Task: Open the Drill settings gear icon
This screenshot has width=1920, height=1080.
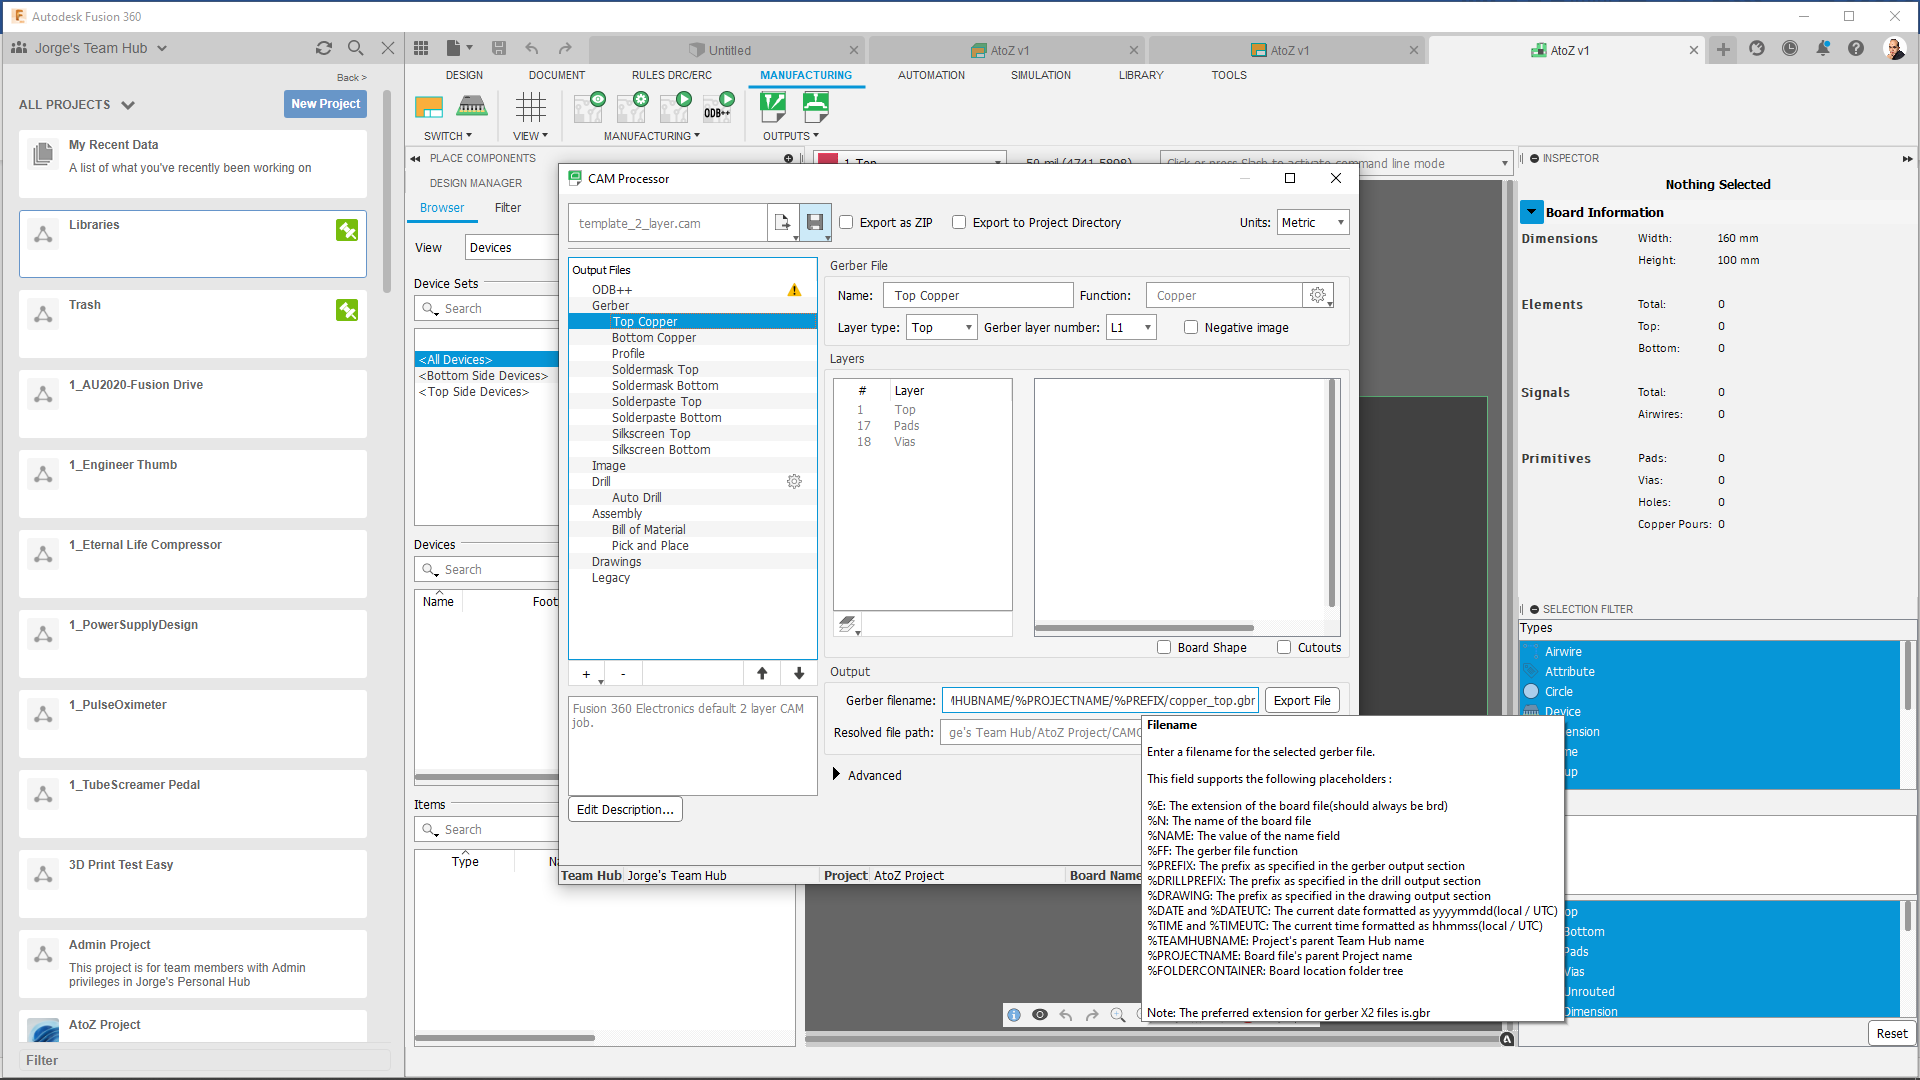Action: [794, 481]
